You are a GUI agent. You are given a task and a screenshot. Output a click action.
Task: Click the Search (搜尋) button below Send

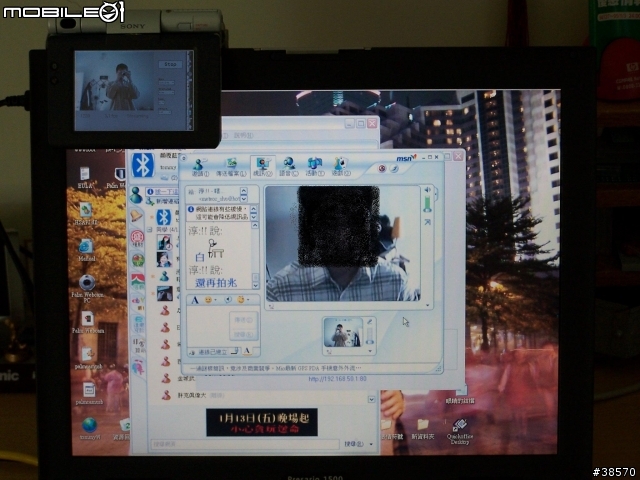tap(243, 335)
